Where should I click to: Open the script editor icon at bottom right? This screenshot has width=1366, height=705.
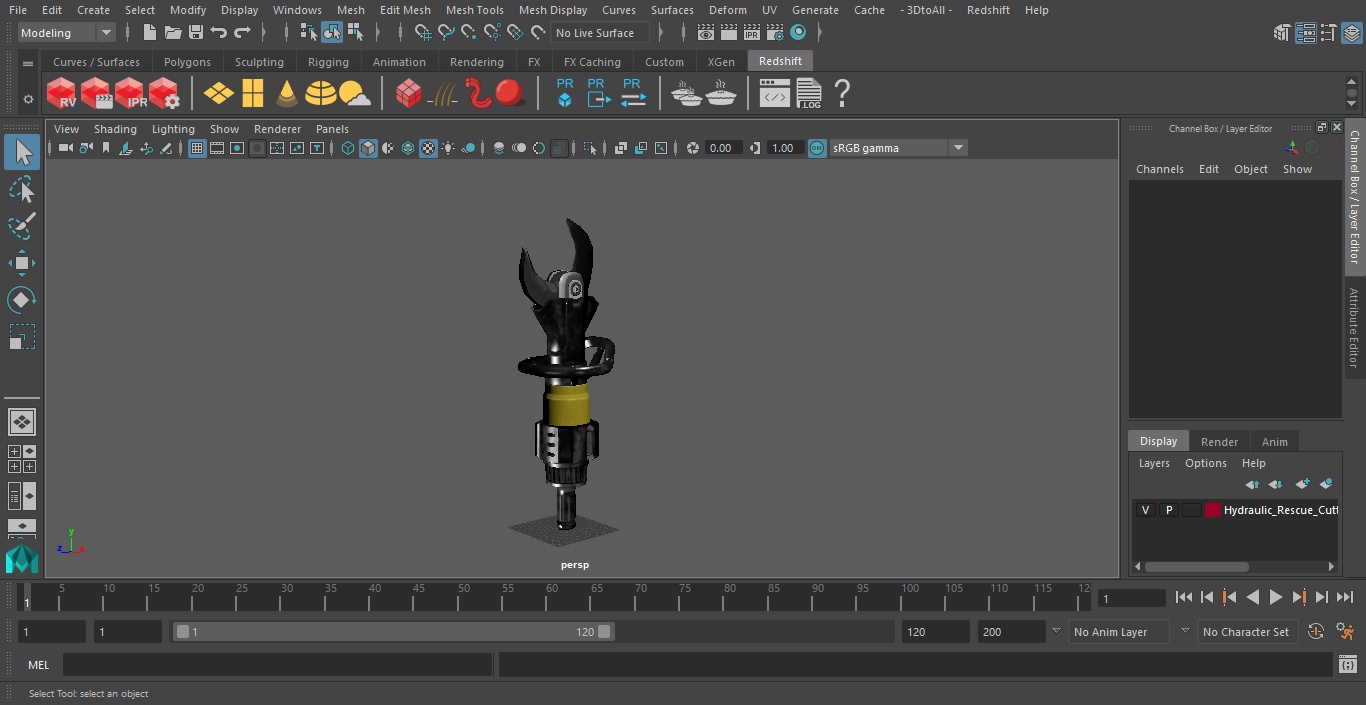pos(1347,665)
